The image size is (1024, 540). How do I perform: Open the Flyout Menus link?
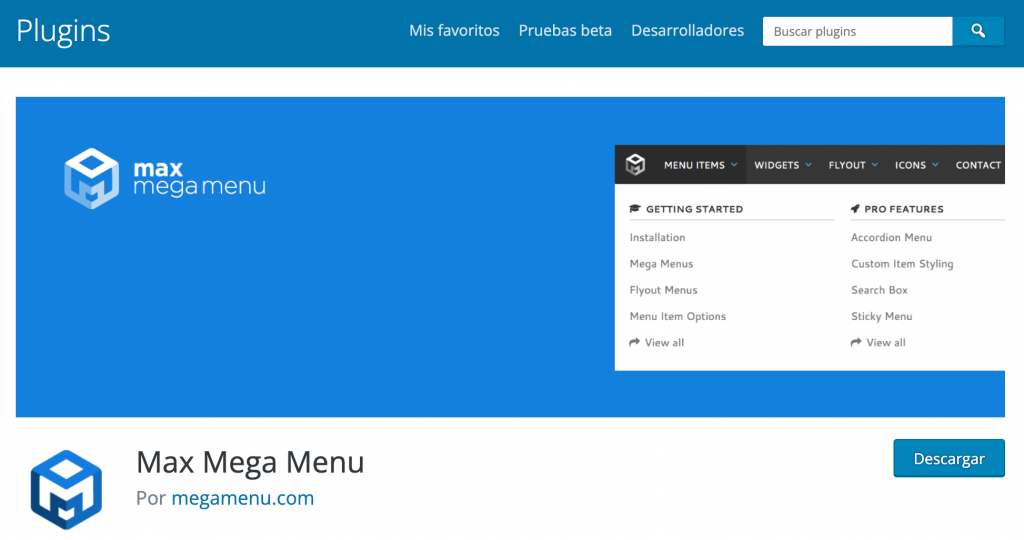(x=664, y=290)
